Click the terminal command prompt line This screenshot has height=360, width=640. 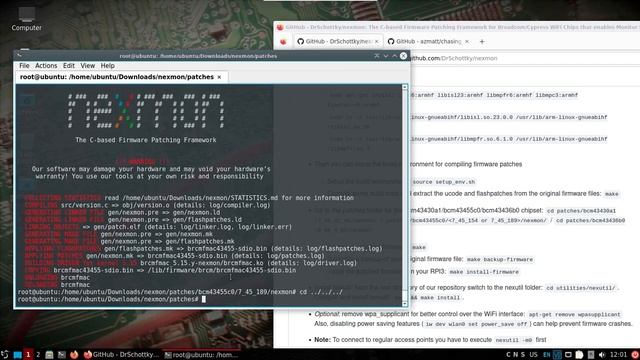pos(111,299)
